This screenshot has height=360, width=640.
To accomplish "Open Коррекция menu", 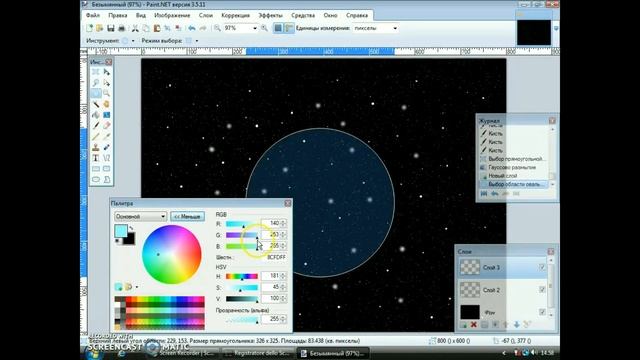I will tap(235, 16).
